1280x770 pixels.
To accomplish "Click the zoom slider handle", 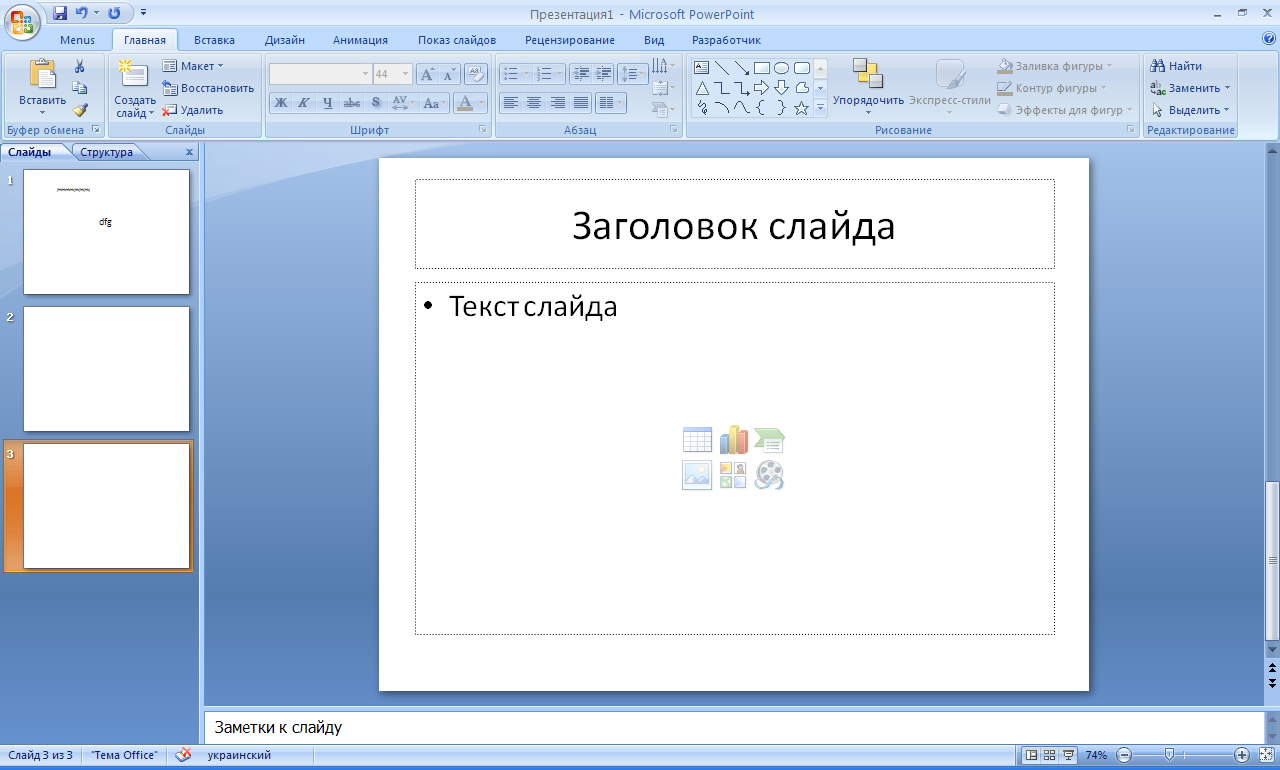I will pyautogui.click(x=1169, y=755).
